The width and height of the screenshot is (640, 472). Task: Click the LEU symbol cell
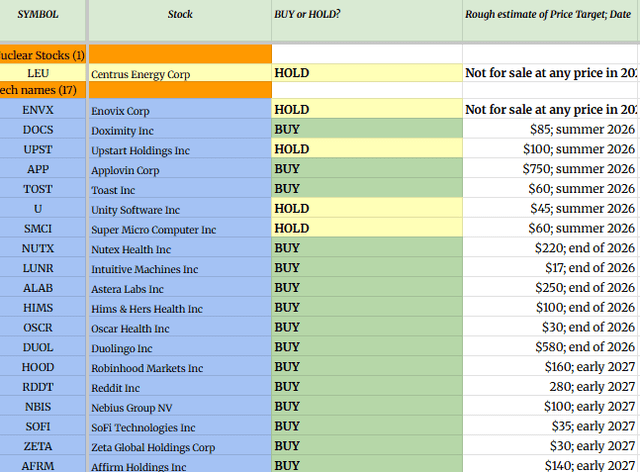tap(42, 73)
